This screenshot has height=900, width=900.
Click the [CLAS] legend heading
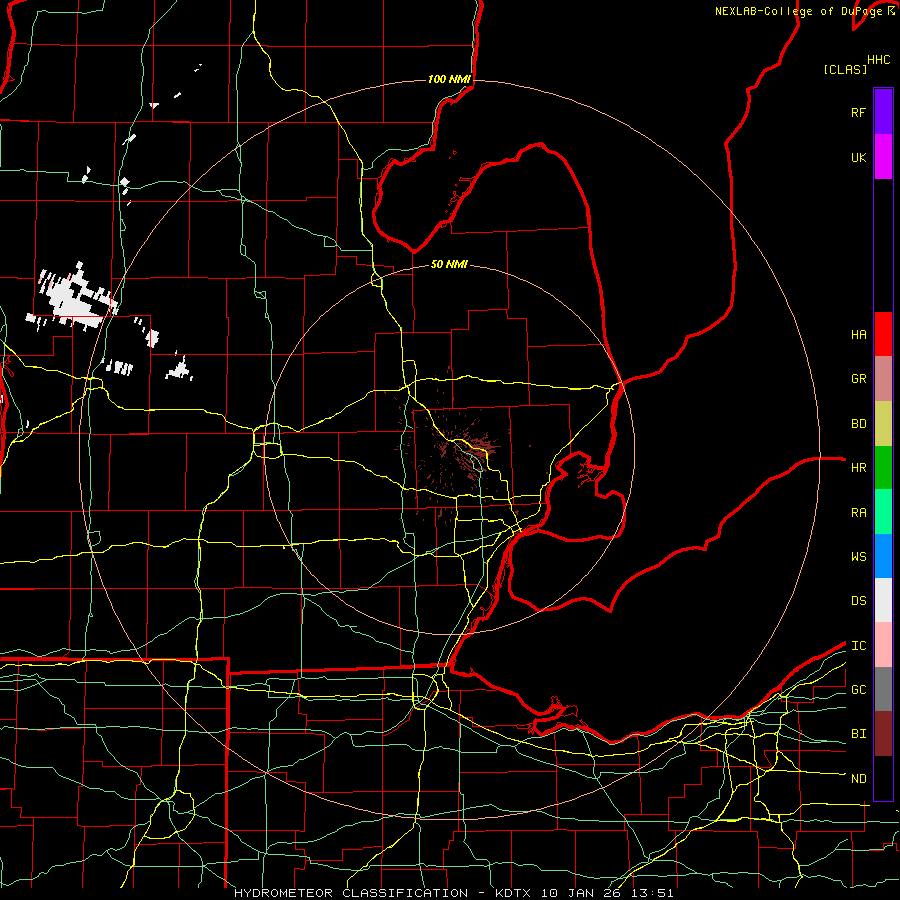(844, 69)
